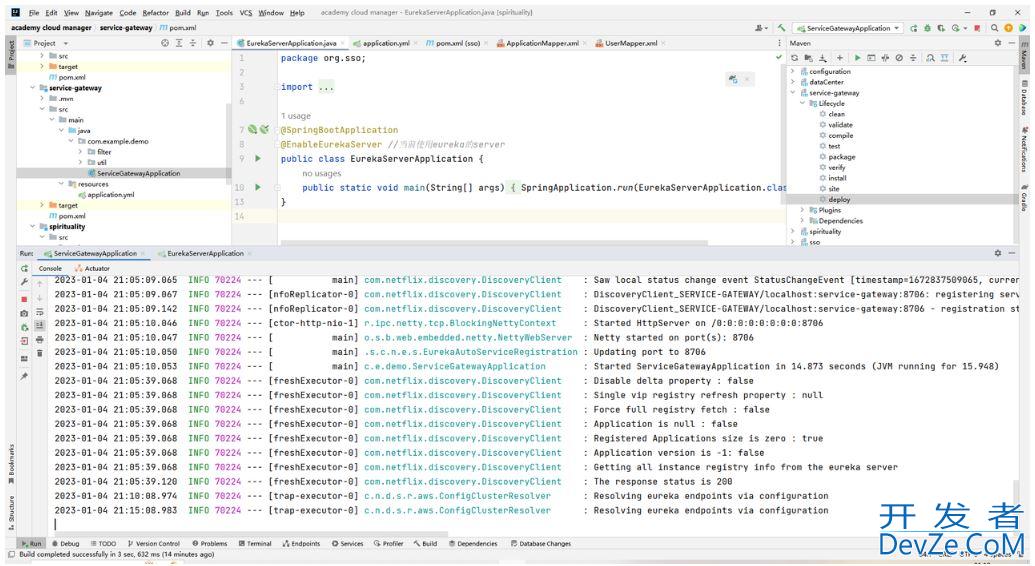
Task: Expand folded import statement
Action: click(326, 87)
